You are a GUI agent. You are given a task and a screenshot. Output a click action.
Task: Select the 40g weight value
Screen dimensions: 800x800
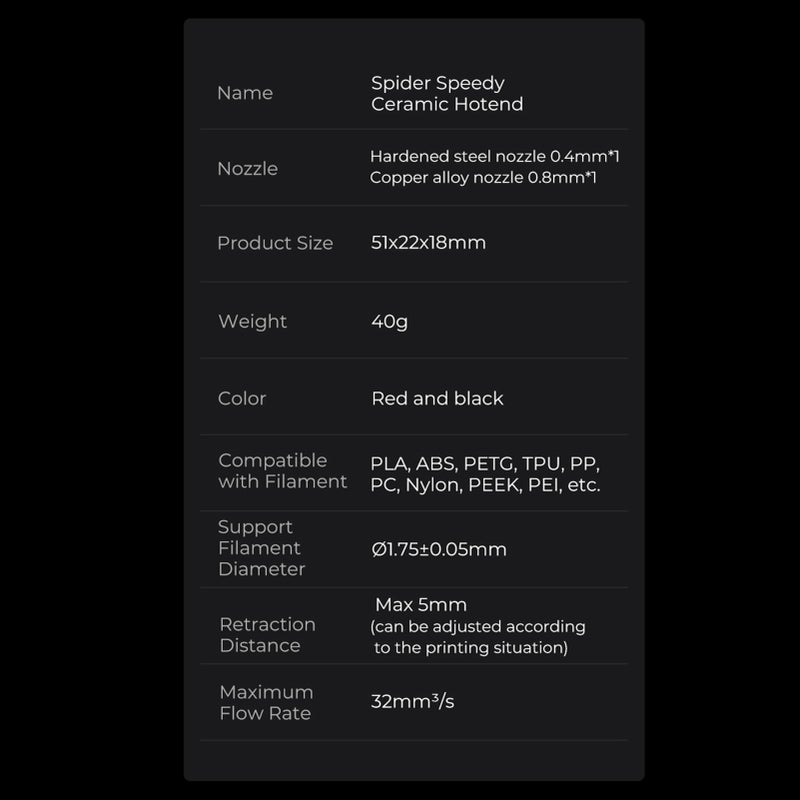coord(389,322)
